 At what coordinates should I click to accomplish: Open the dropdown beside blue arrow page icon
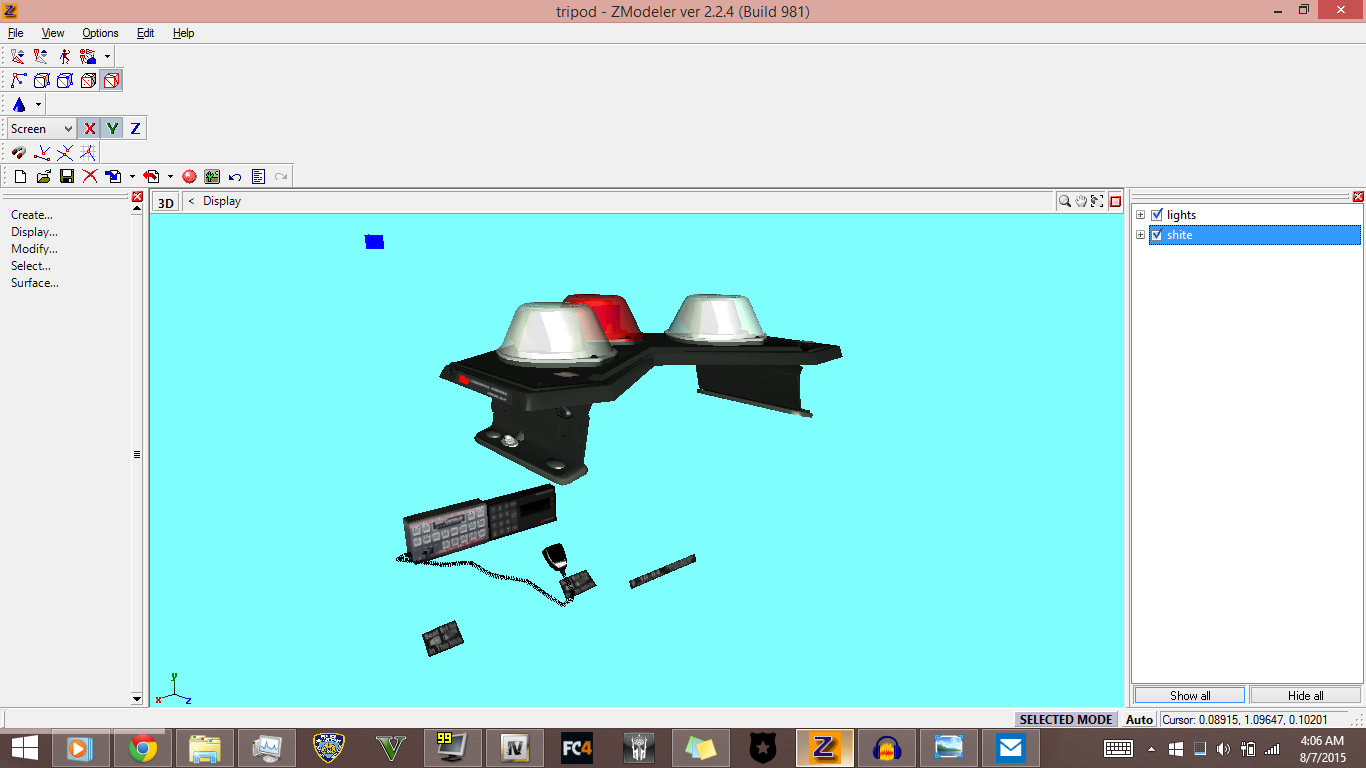click(x=132, y=177)
